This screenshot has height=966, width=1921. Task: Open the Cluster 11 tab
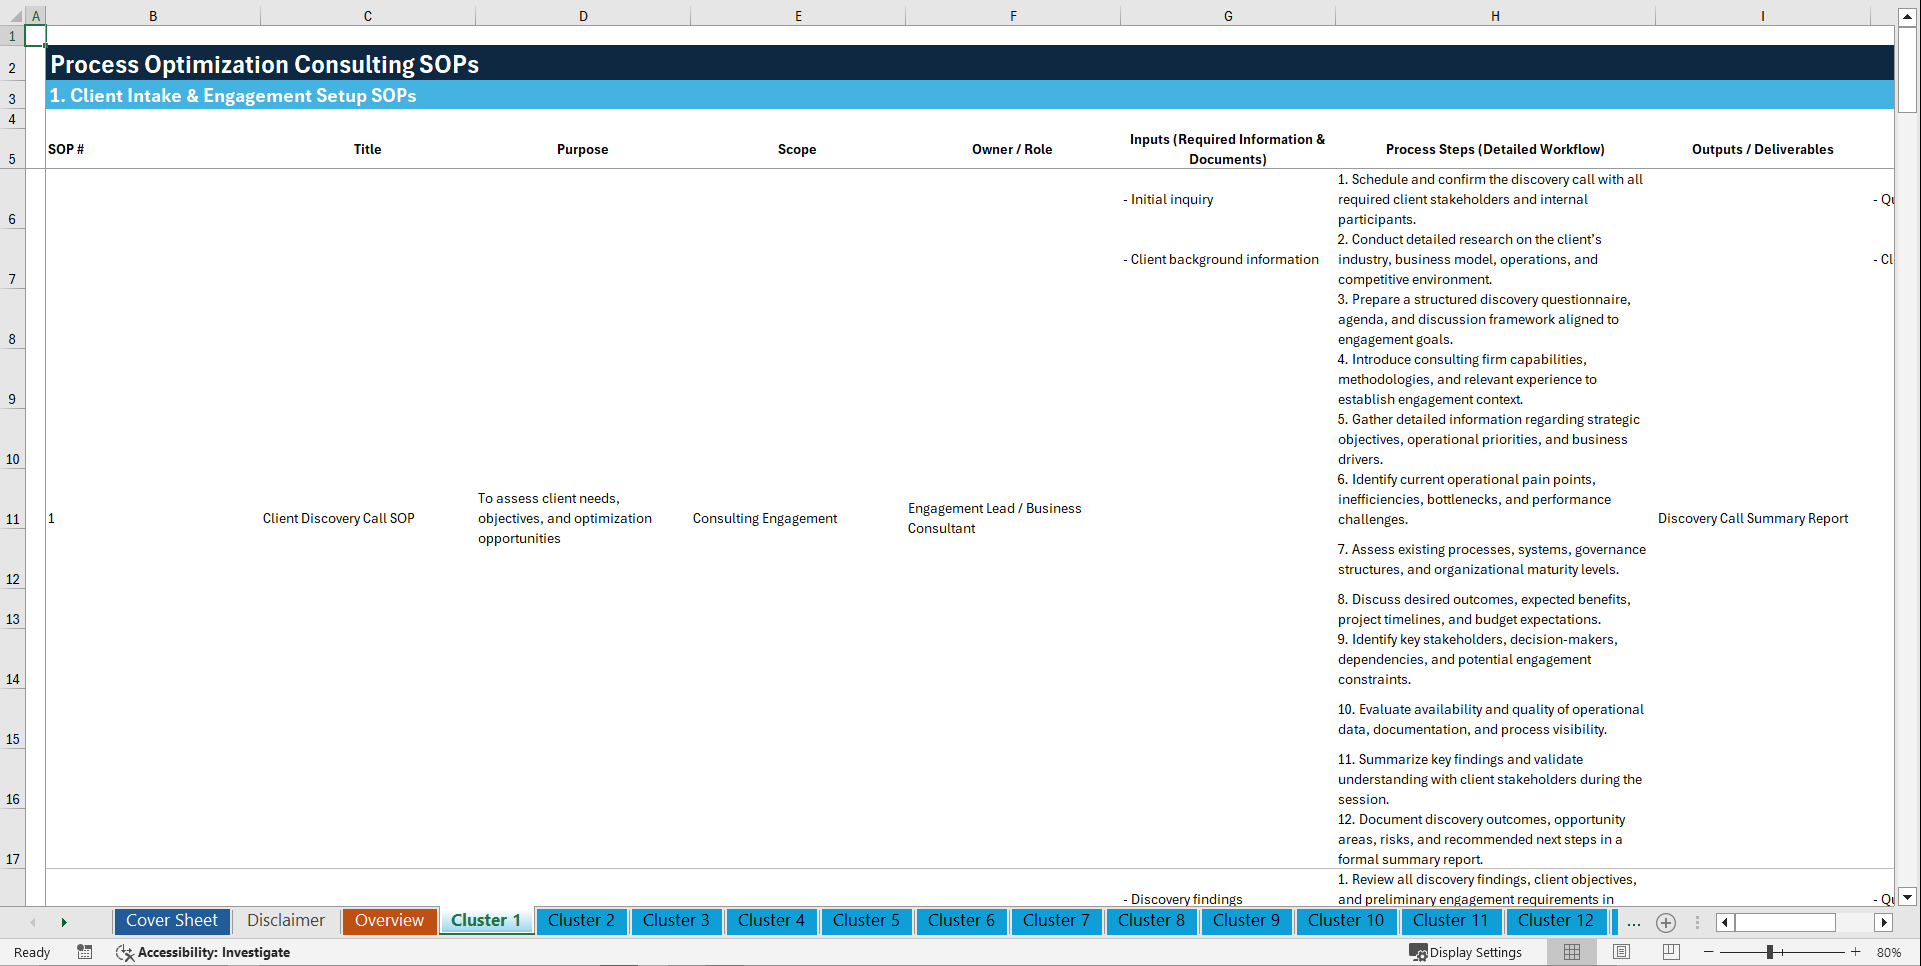pos(1450,921)
